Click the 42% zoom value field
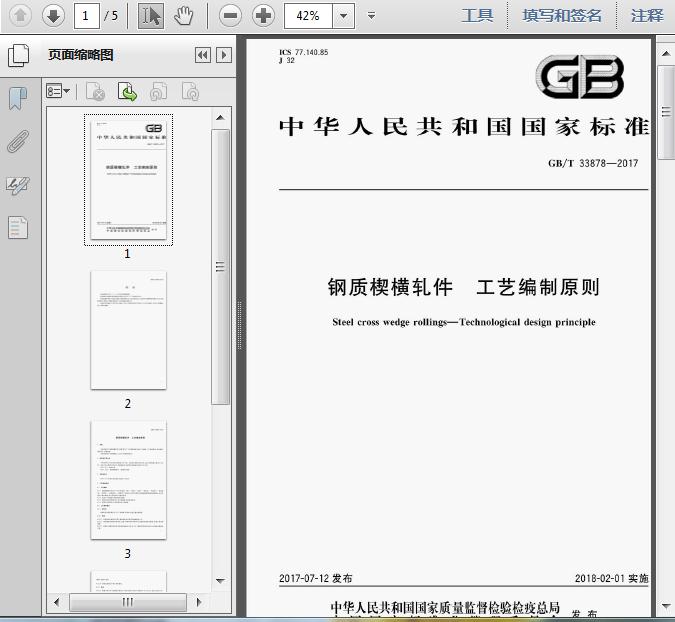This screenshot has width=675, height=622. pos(308,16)
